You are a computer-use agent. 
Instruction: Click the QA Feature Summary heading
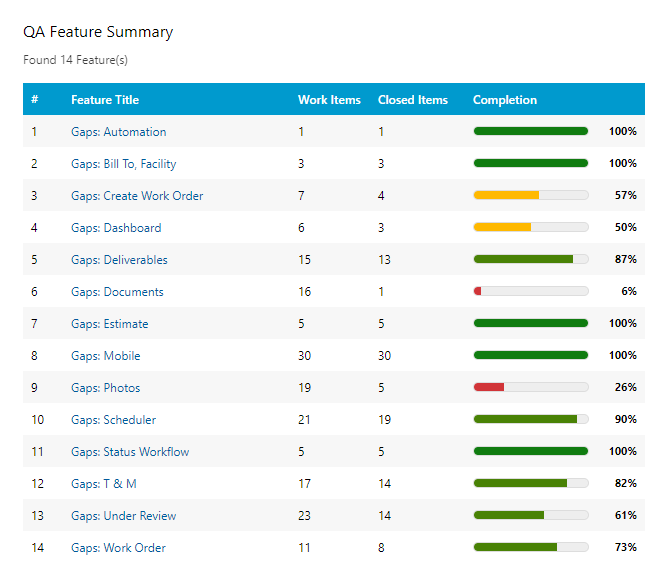point(98,32)
